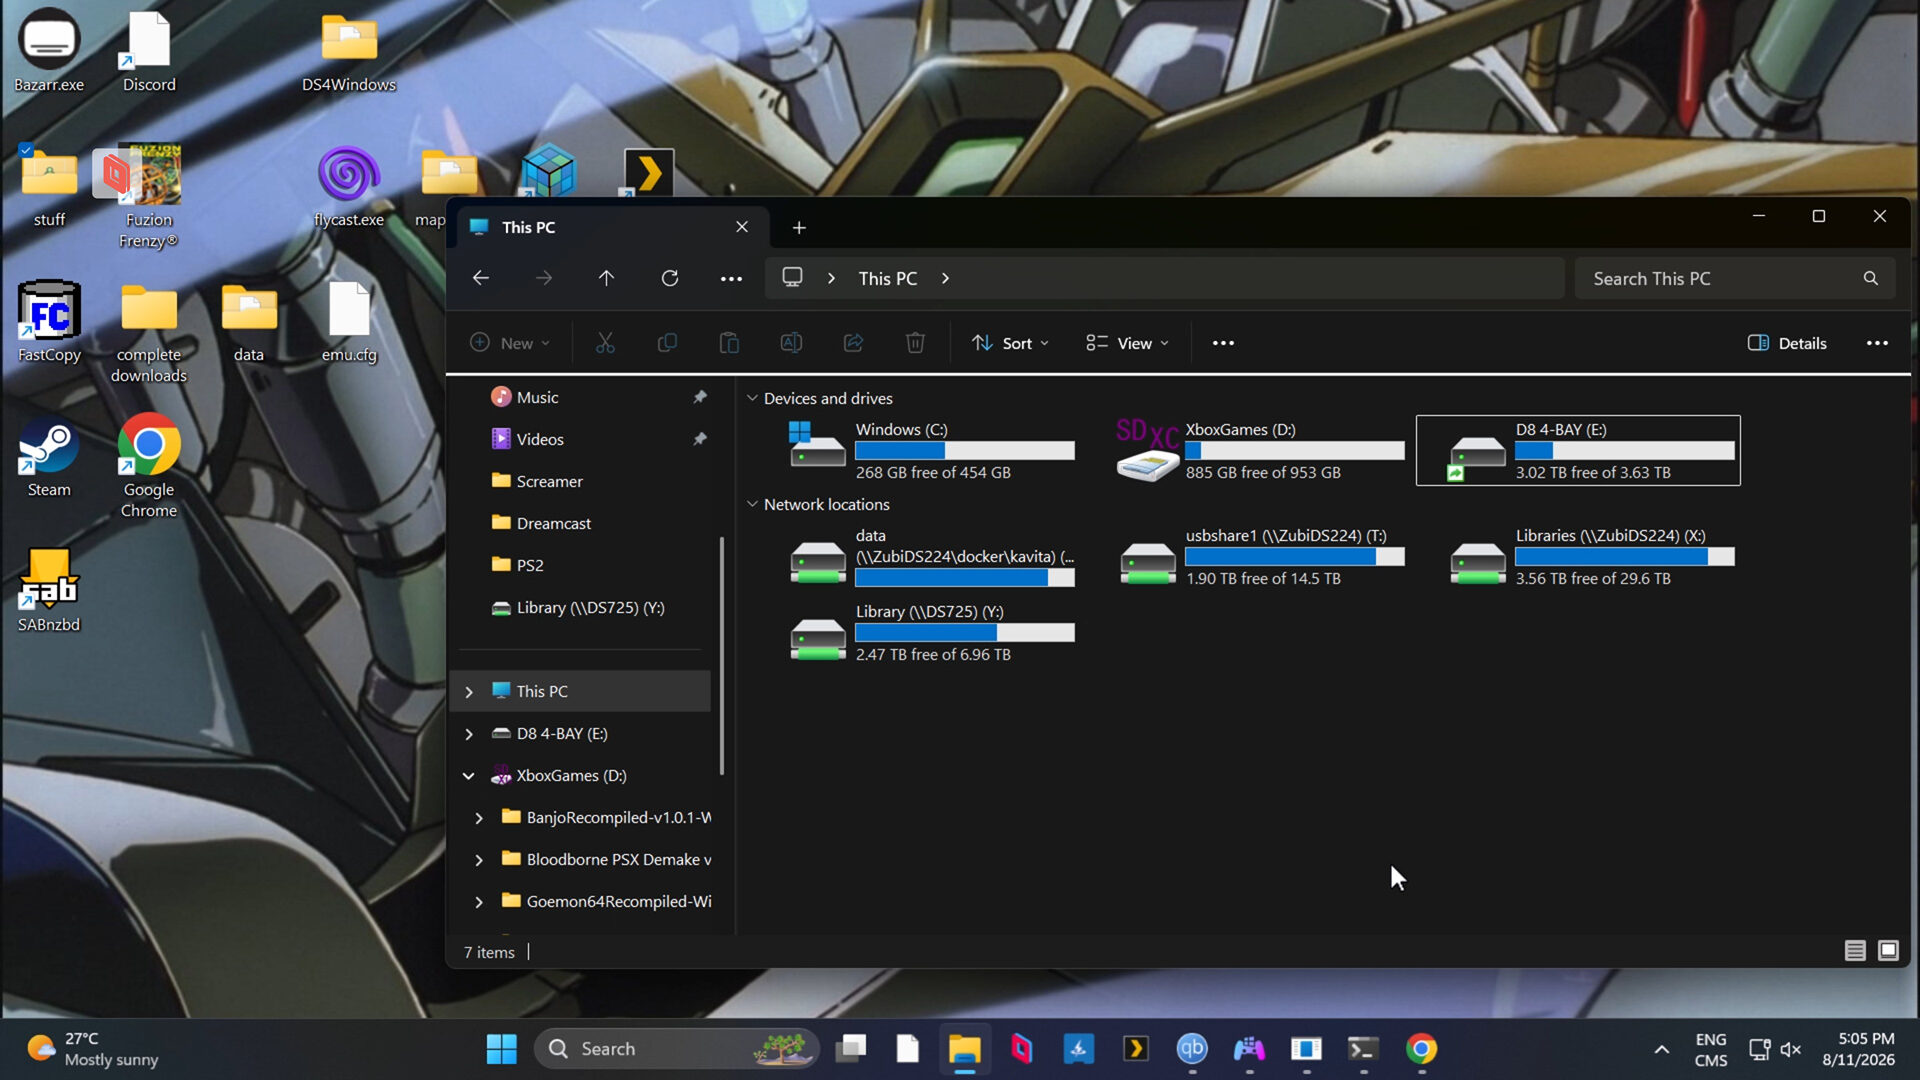Expand the Bloodborne PSX Demake folder node
Screen dimensions: 1920x1080
coord(479,860)
